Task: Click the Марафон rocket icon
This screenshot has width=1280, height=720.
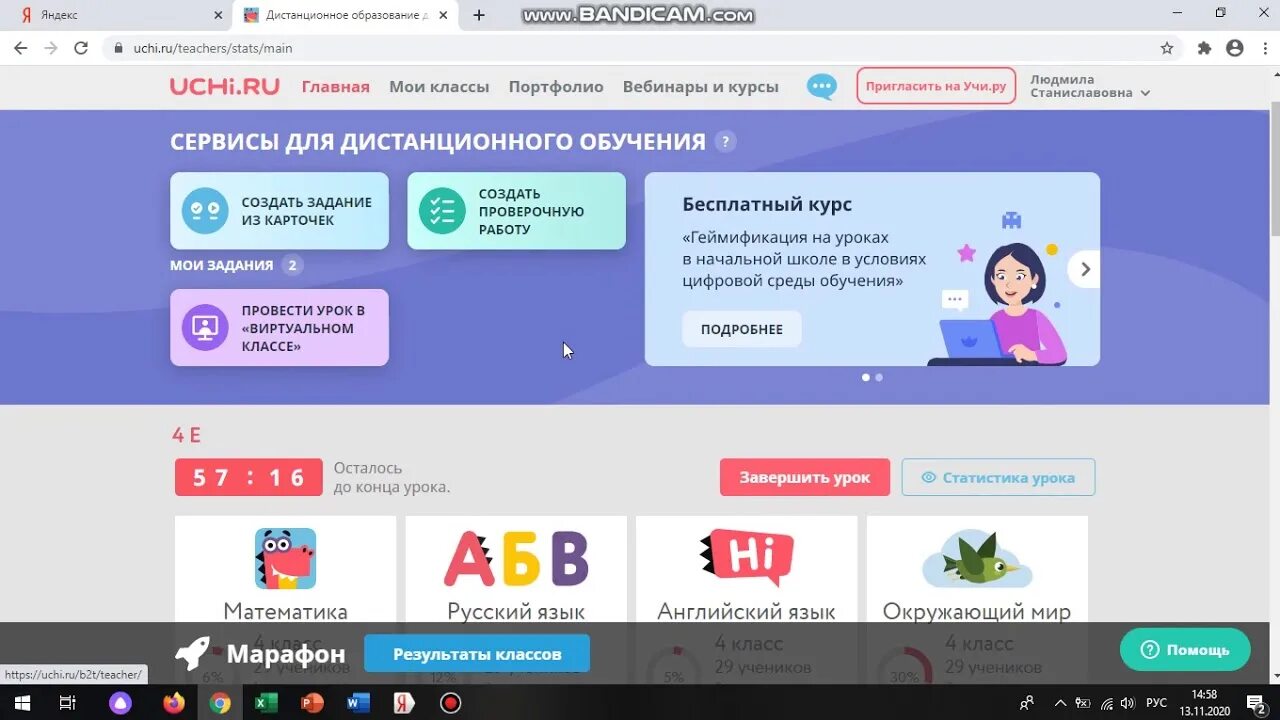Action: (x=192, y=654)
